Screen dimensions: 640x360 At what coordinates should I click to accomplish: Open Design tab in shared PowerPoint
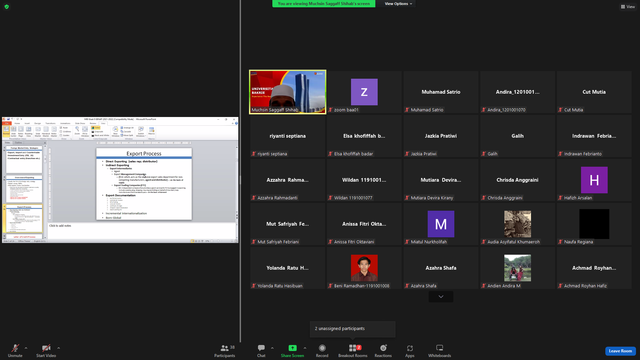tap(38, 123)
